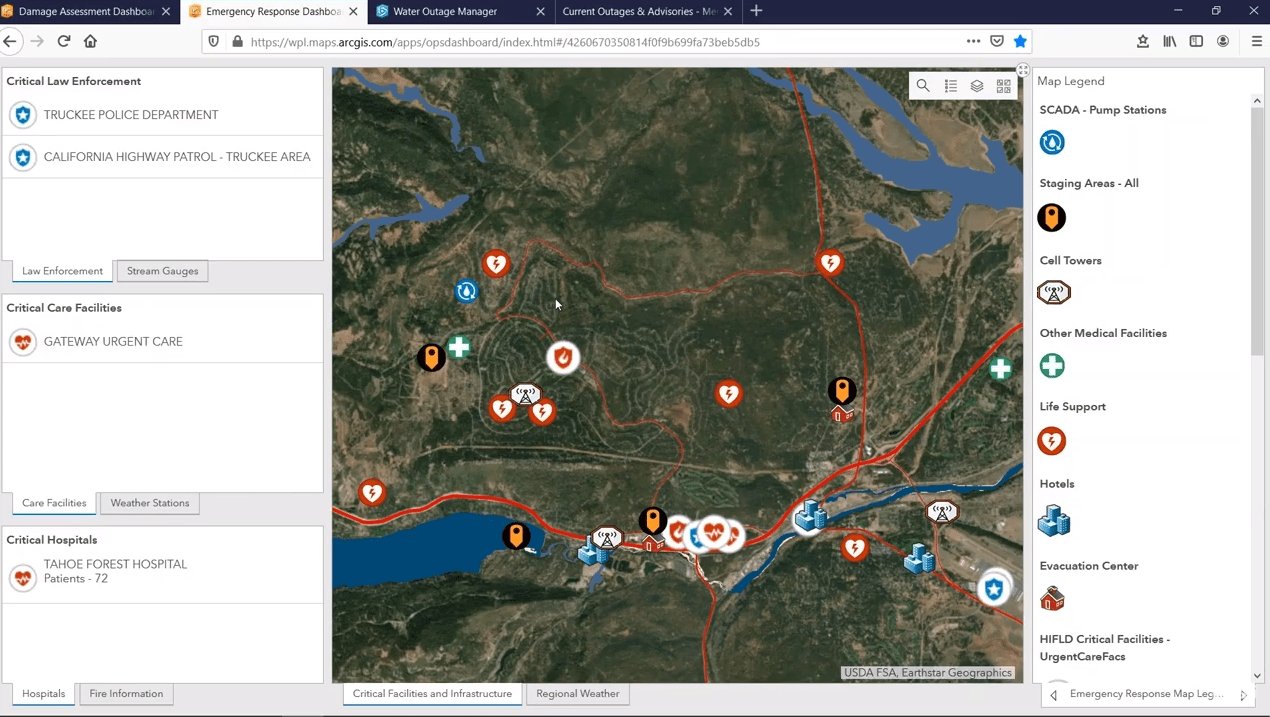Open the basemap gallery tool
This screenshot has height=717, width=1270.
click(1004, 86)
